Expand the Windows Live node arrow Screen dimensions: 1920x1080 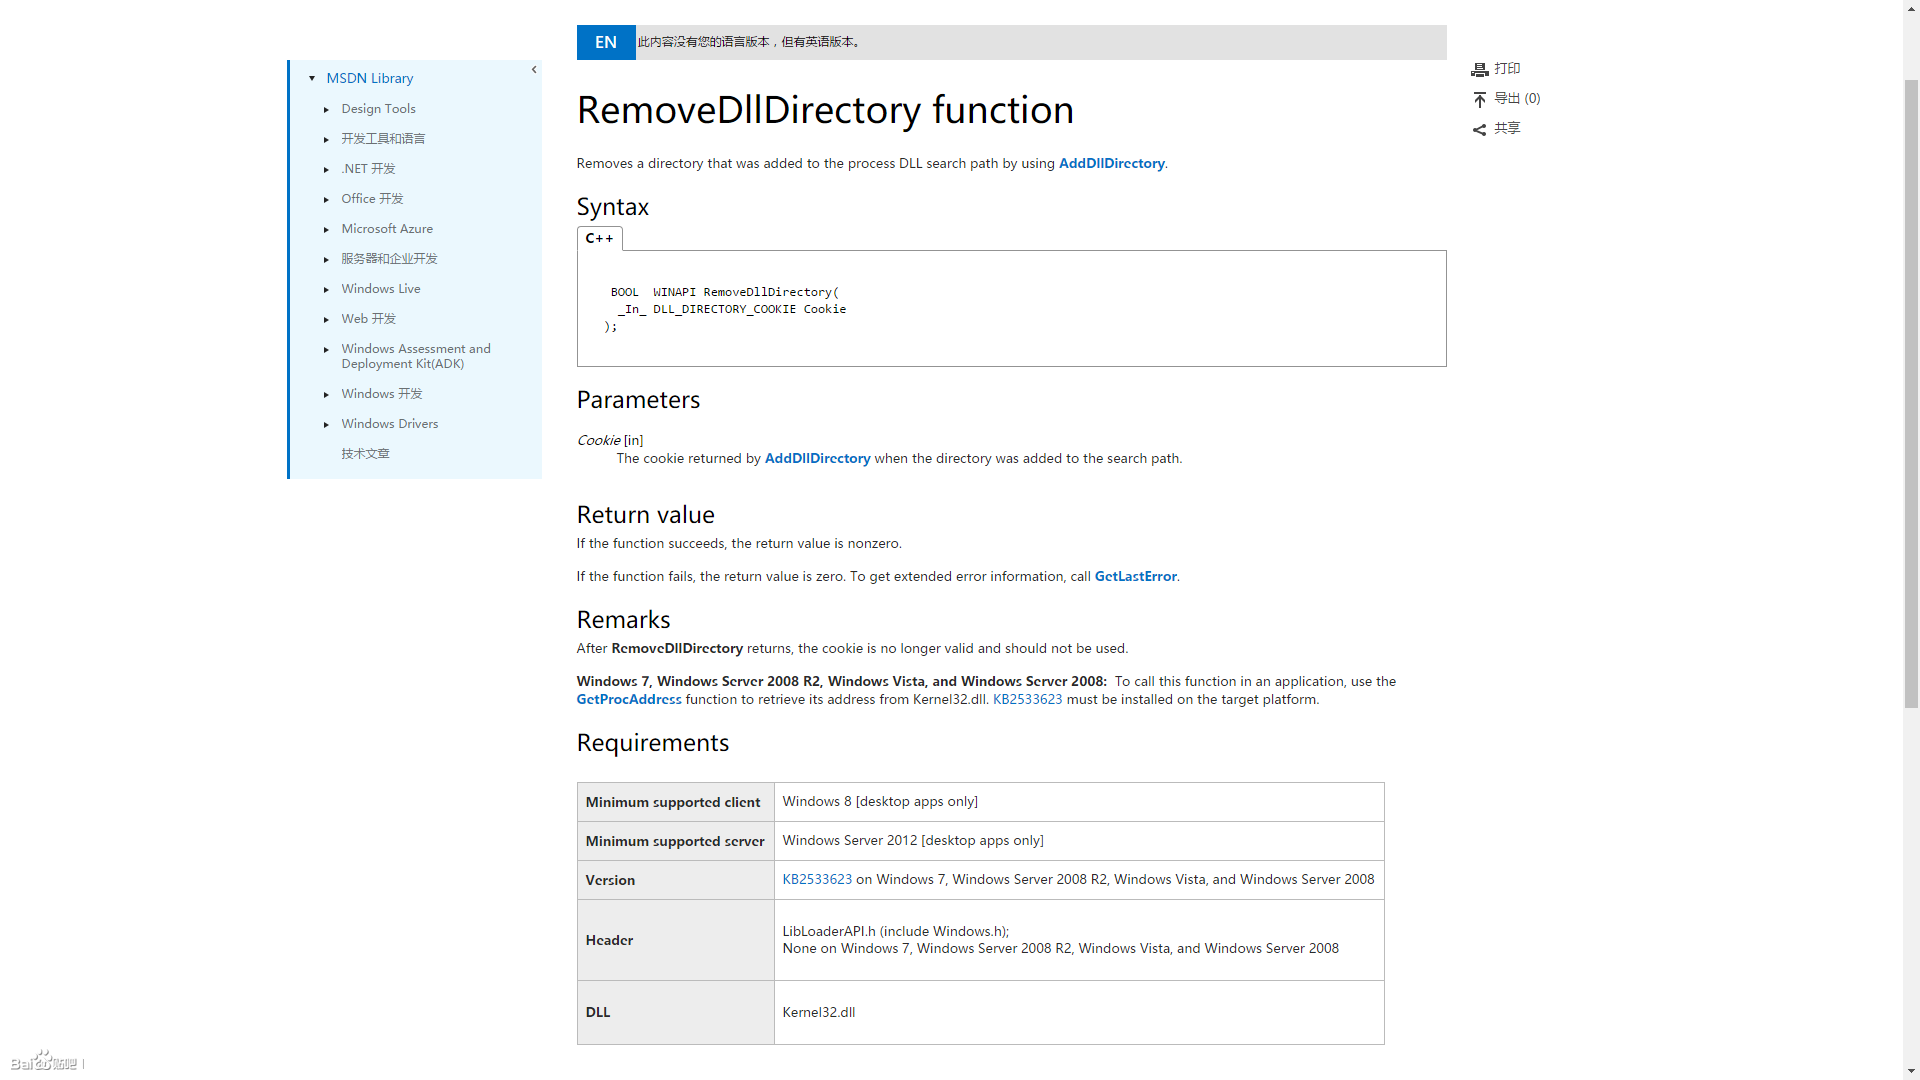pyautogui.click(x=326, y=289)
